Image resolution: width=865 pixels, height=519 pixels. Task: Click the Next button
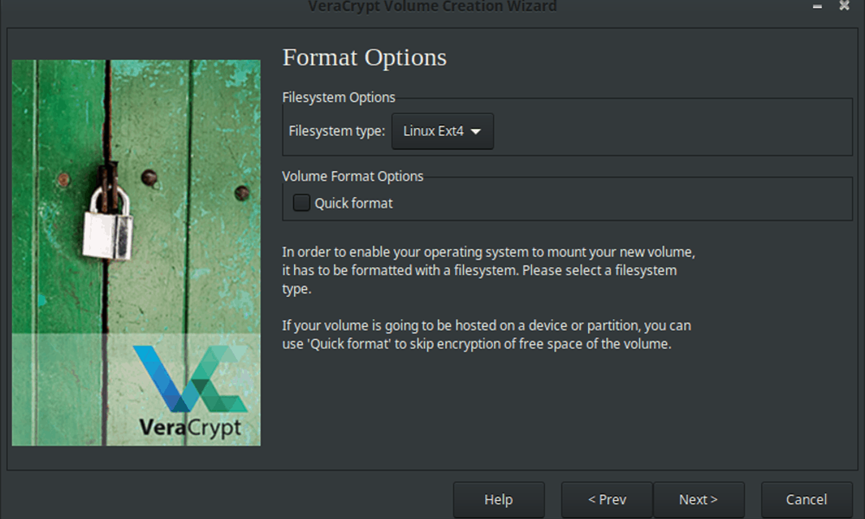coord(698,500)
